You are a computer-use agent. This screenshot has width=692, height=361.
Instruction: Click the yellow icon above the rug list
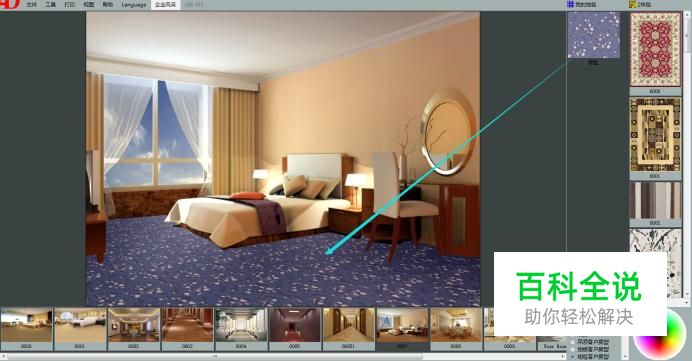point(632,4)
